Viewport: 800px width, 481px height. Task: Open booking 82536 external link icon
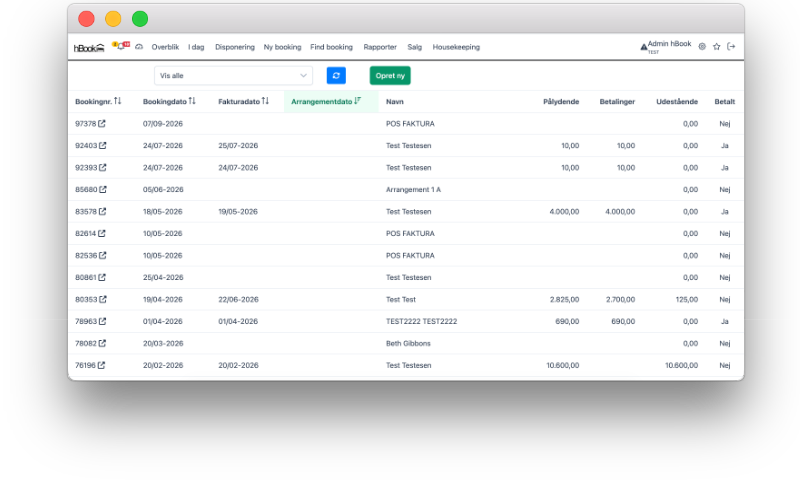coord(103,255)
